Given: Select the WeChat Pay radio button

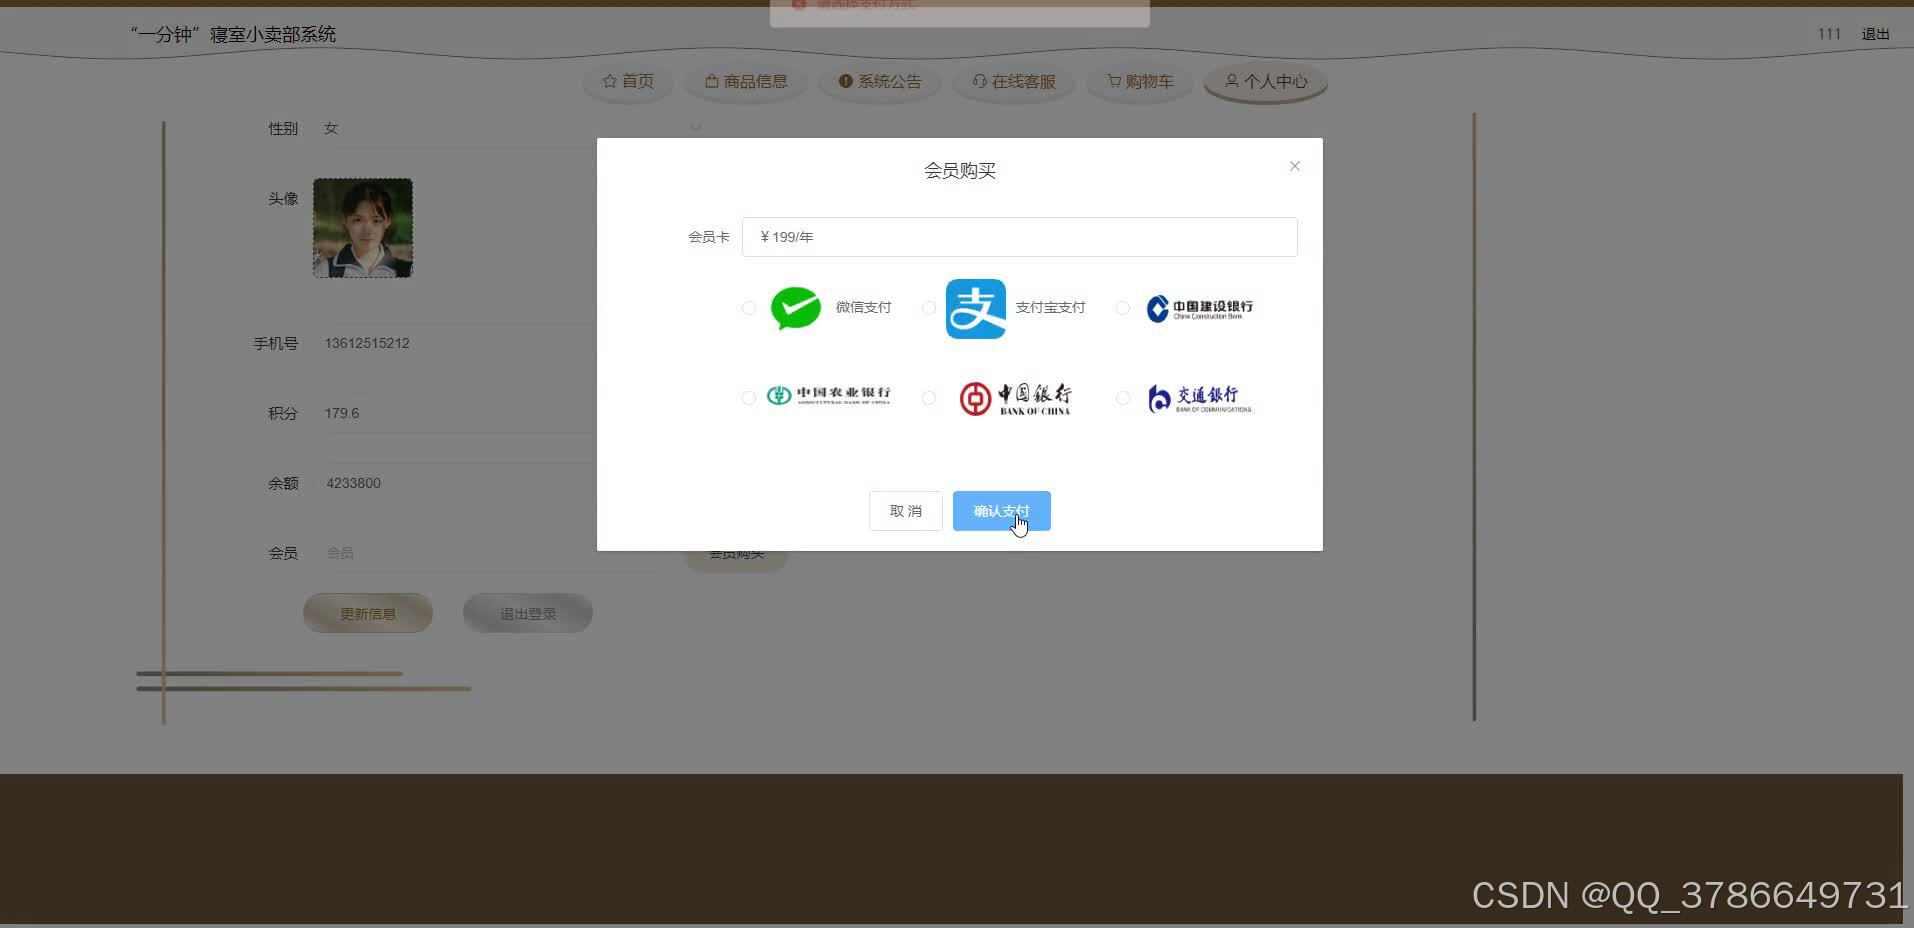Looking at the screenshot, I should [749, 308].
